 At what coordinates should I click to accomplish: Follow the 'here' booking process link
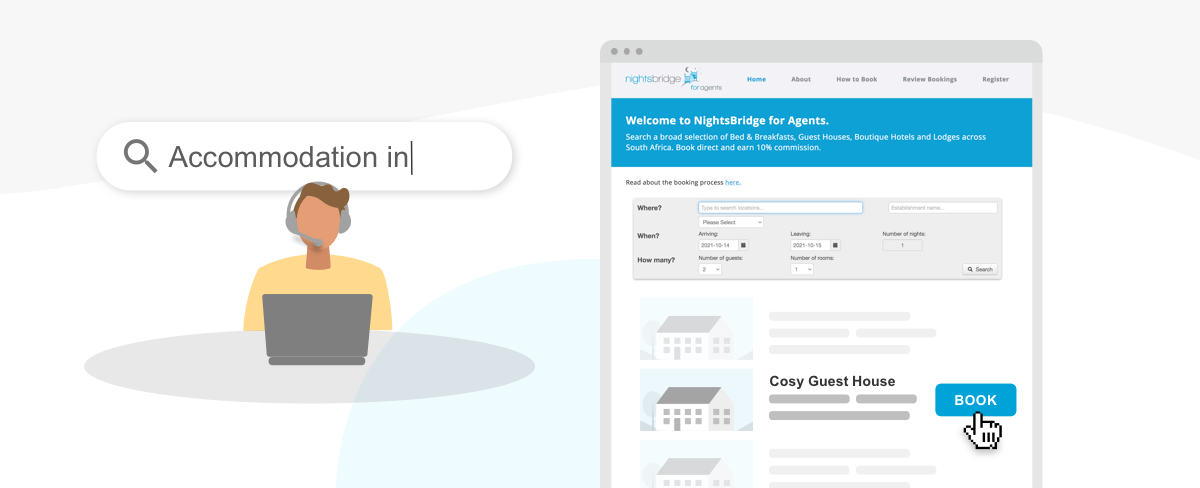[732, 183]
